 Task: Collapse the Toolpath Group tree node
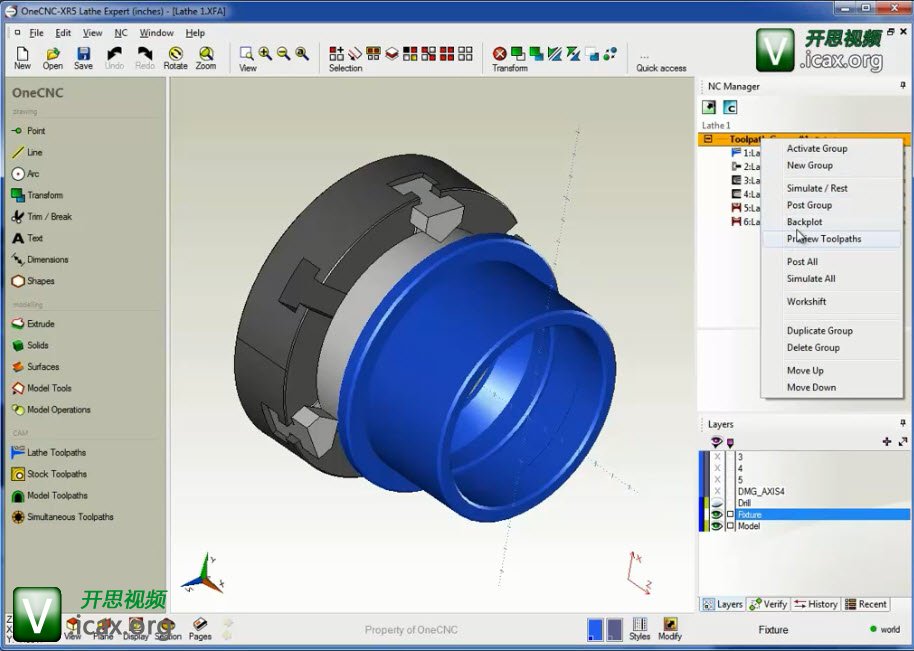point(708,140)
